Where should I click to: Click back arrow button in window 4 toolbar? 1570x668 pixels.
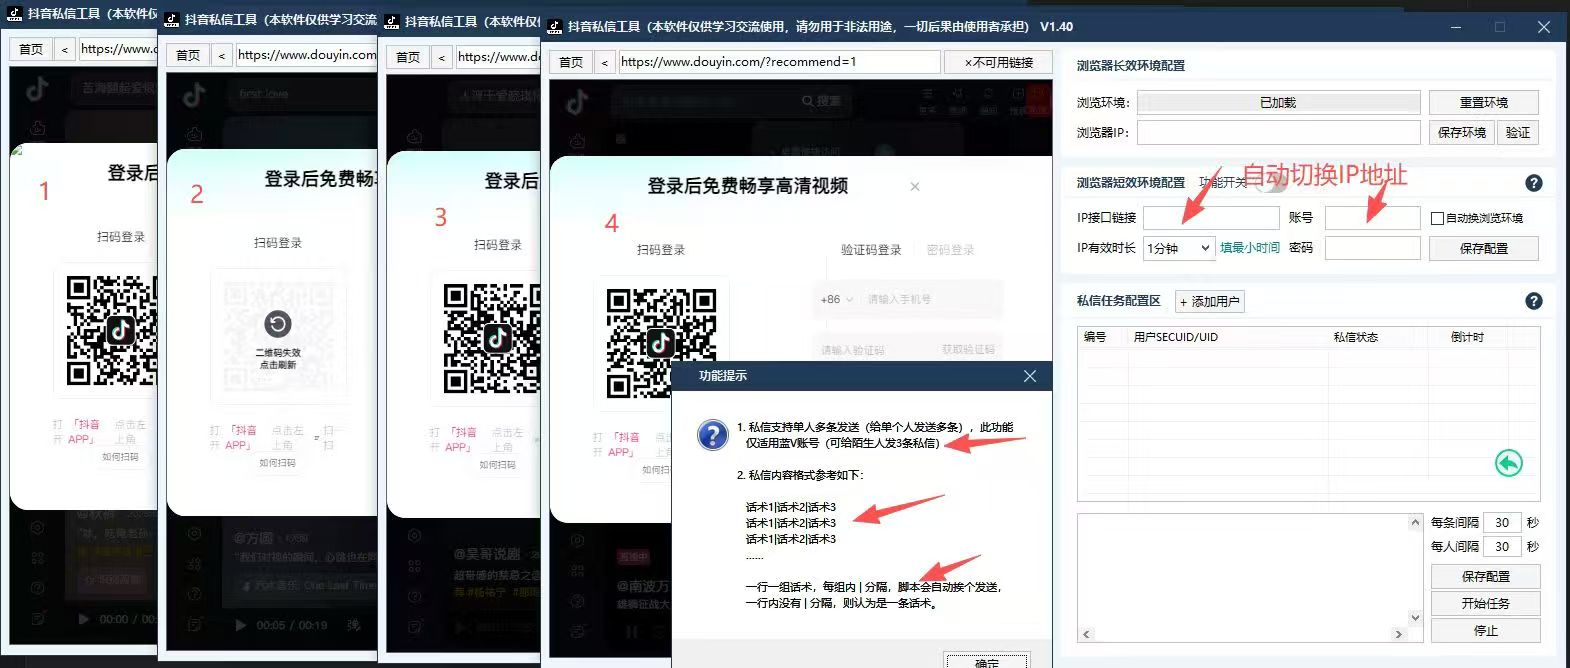tap(604, 62)
